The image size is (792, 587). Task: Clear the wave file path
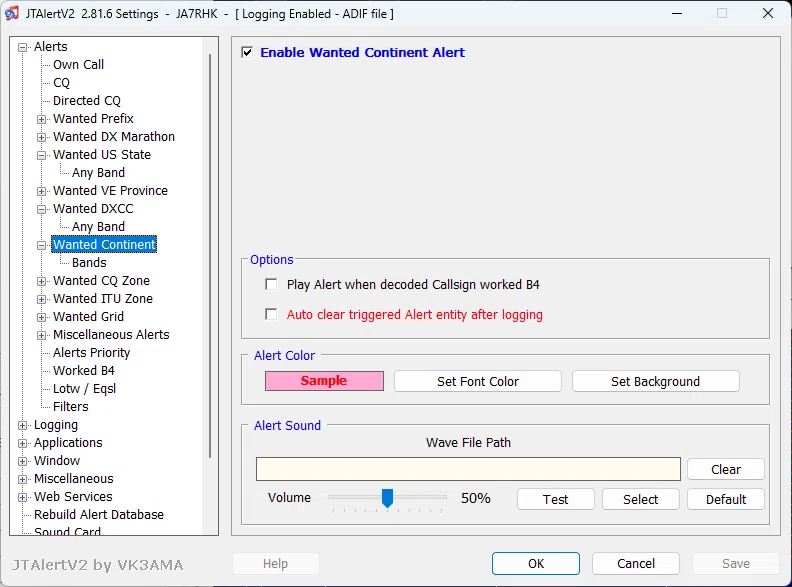click(x=726, y=469)
